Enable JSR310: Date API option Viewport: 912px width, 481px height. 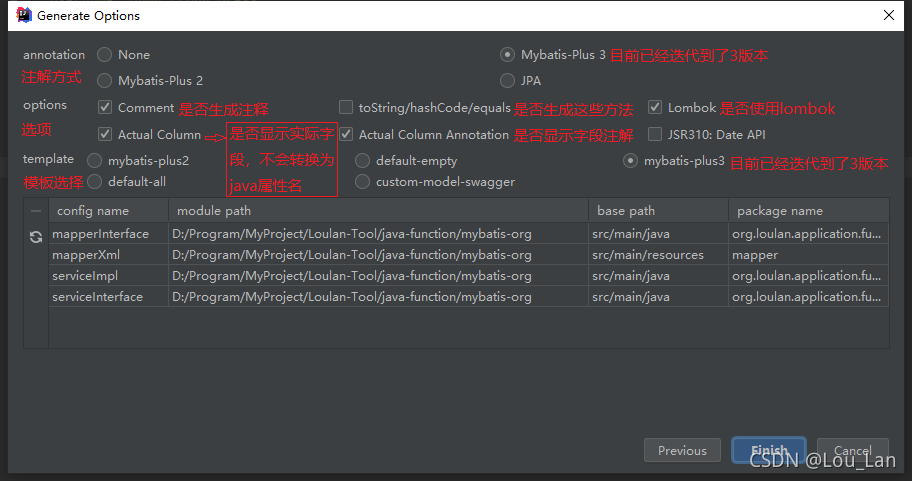click(x=655, y=134)
